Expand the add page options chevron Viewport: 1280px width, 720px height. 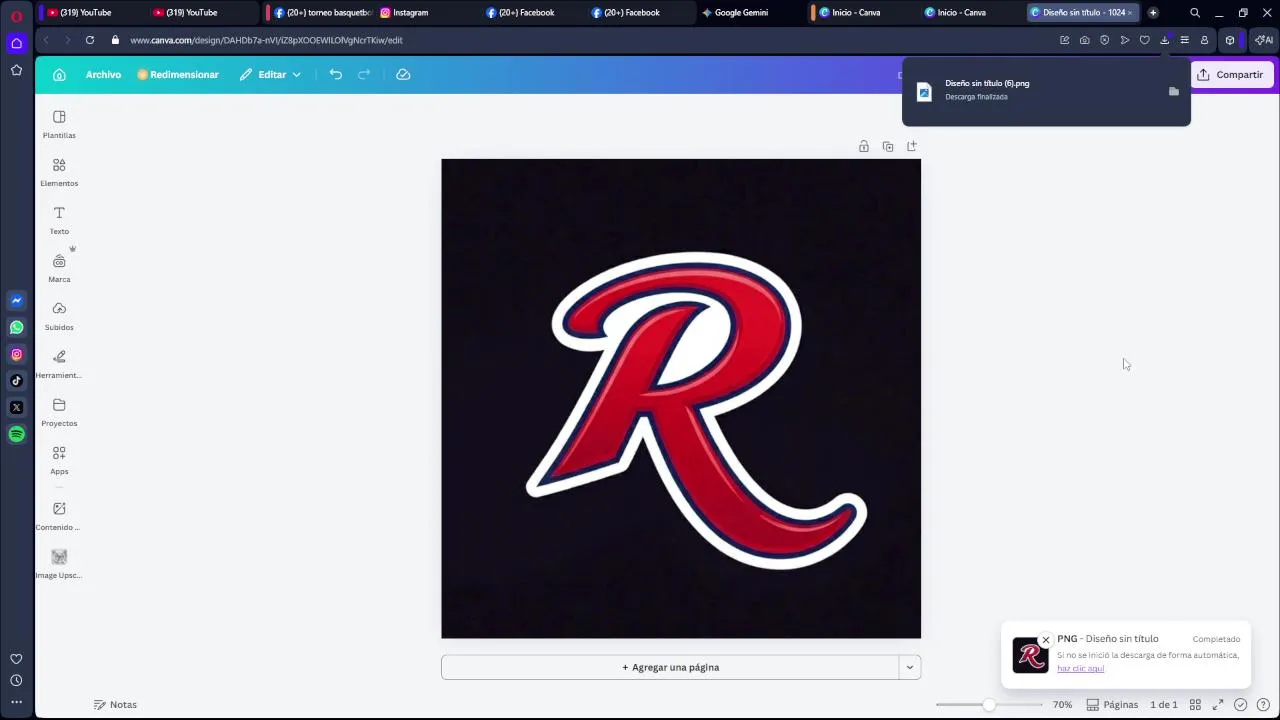coord(910,667)
